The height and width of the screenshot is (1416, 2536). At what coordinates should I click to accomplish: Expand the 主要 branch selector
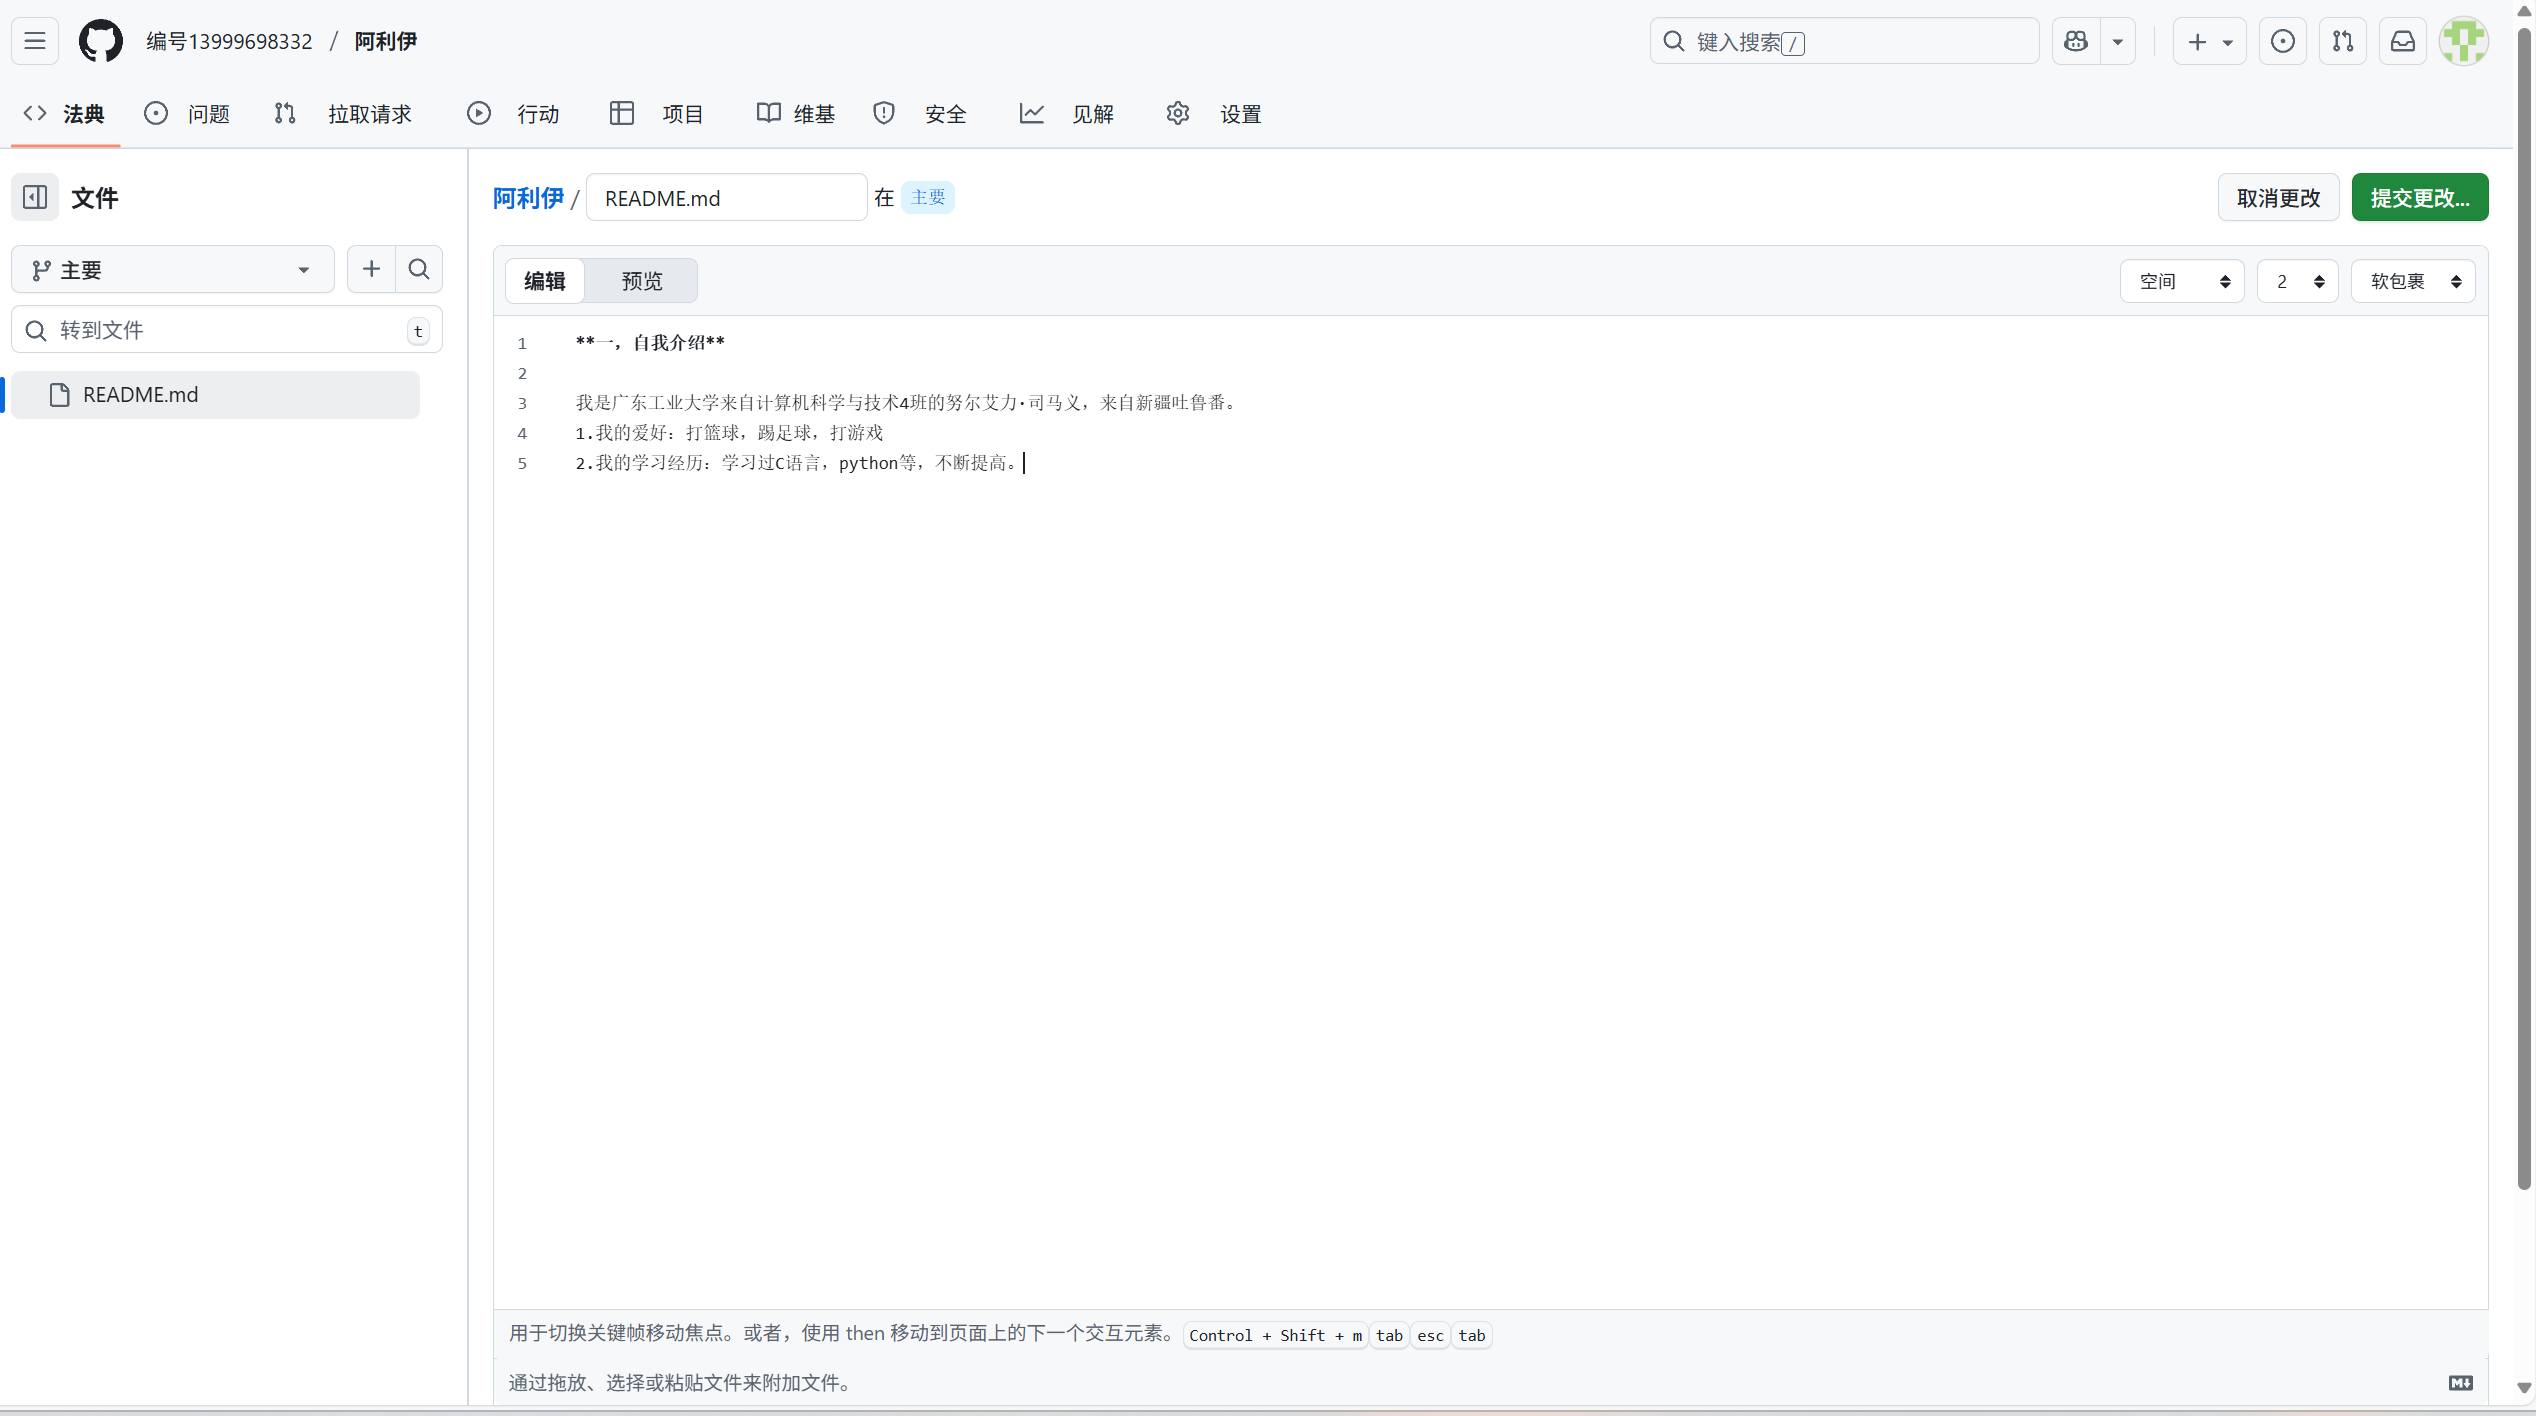click(171, 269)
